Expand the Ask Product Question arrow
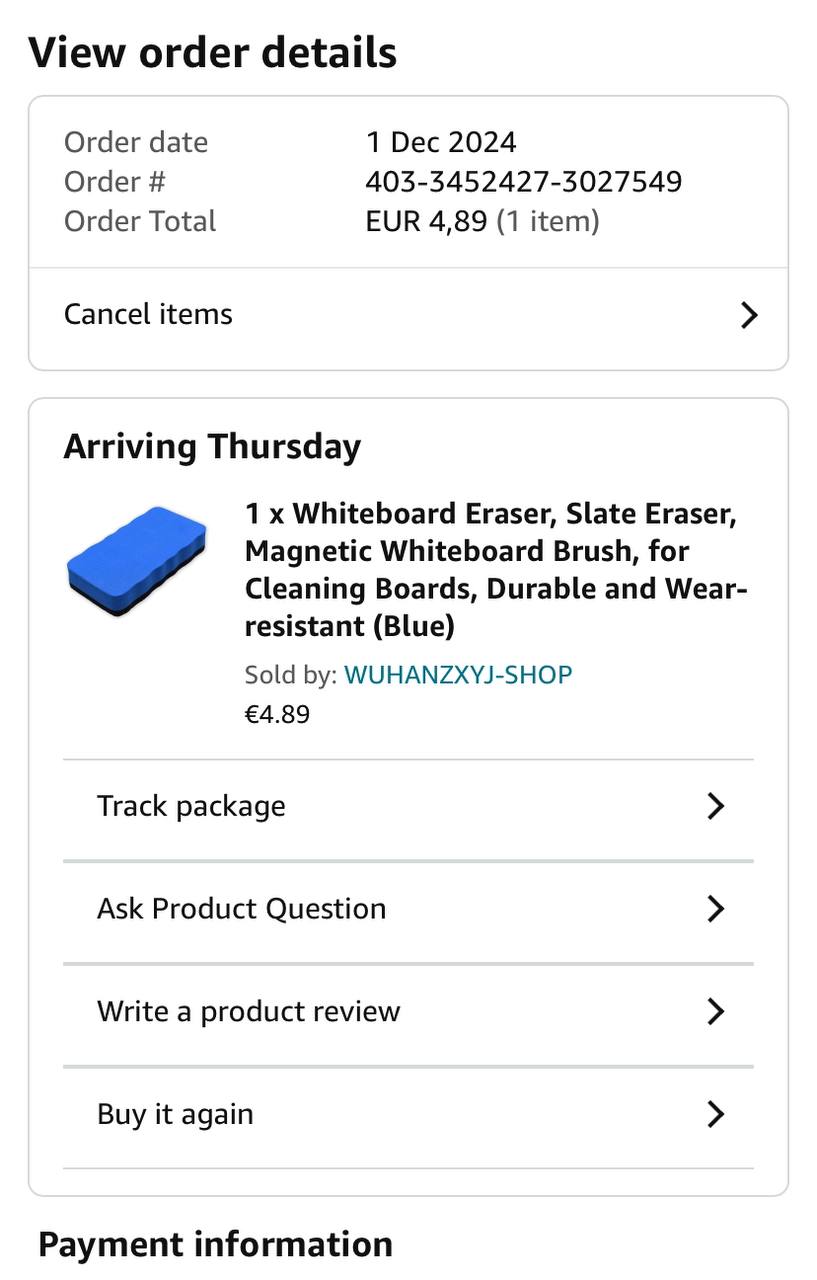 715,908
